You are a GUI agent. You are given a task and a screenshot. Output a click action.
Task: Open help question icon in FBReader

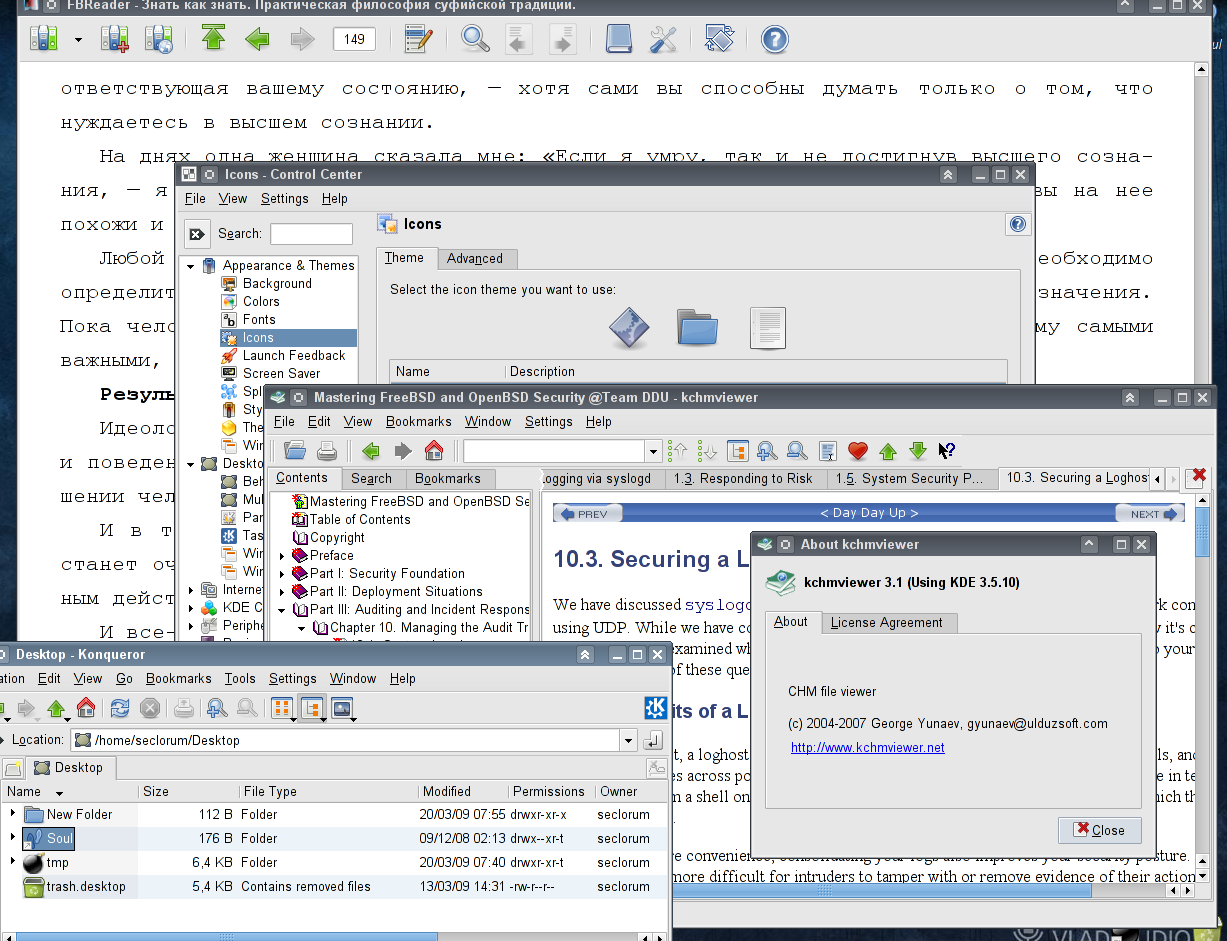(x=774, y=40)
